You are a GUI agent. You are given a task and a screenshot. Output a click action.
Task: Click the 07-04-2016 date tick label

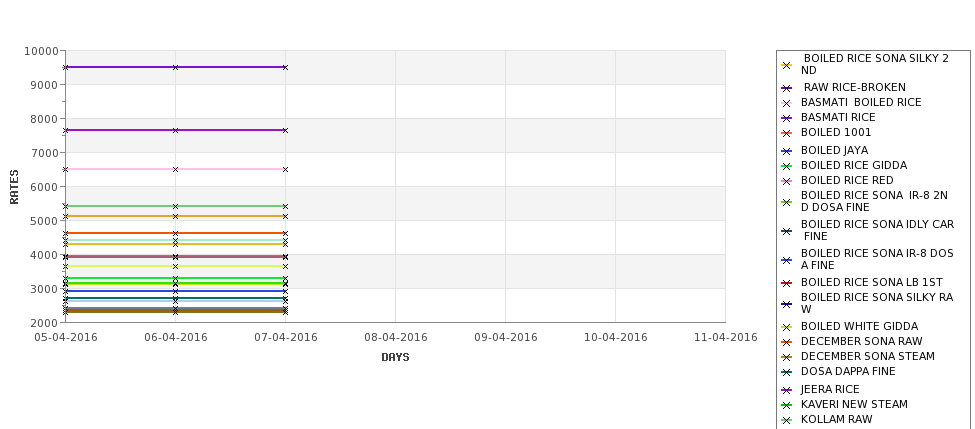point(285,338)
